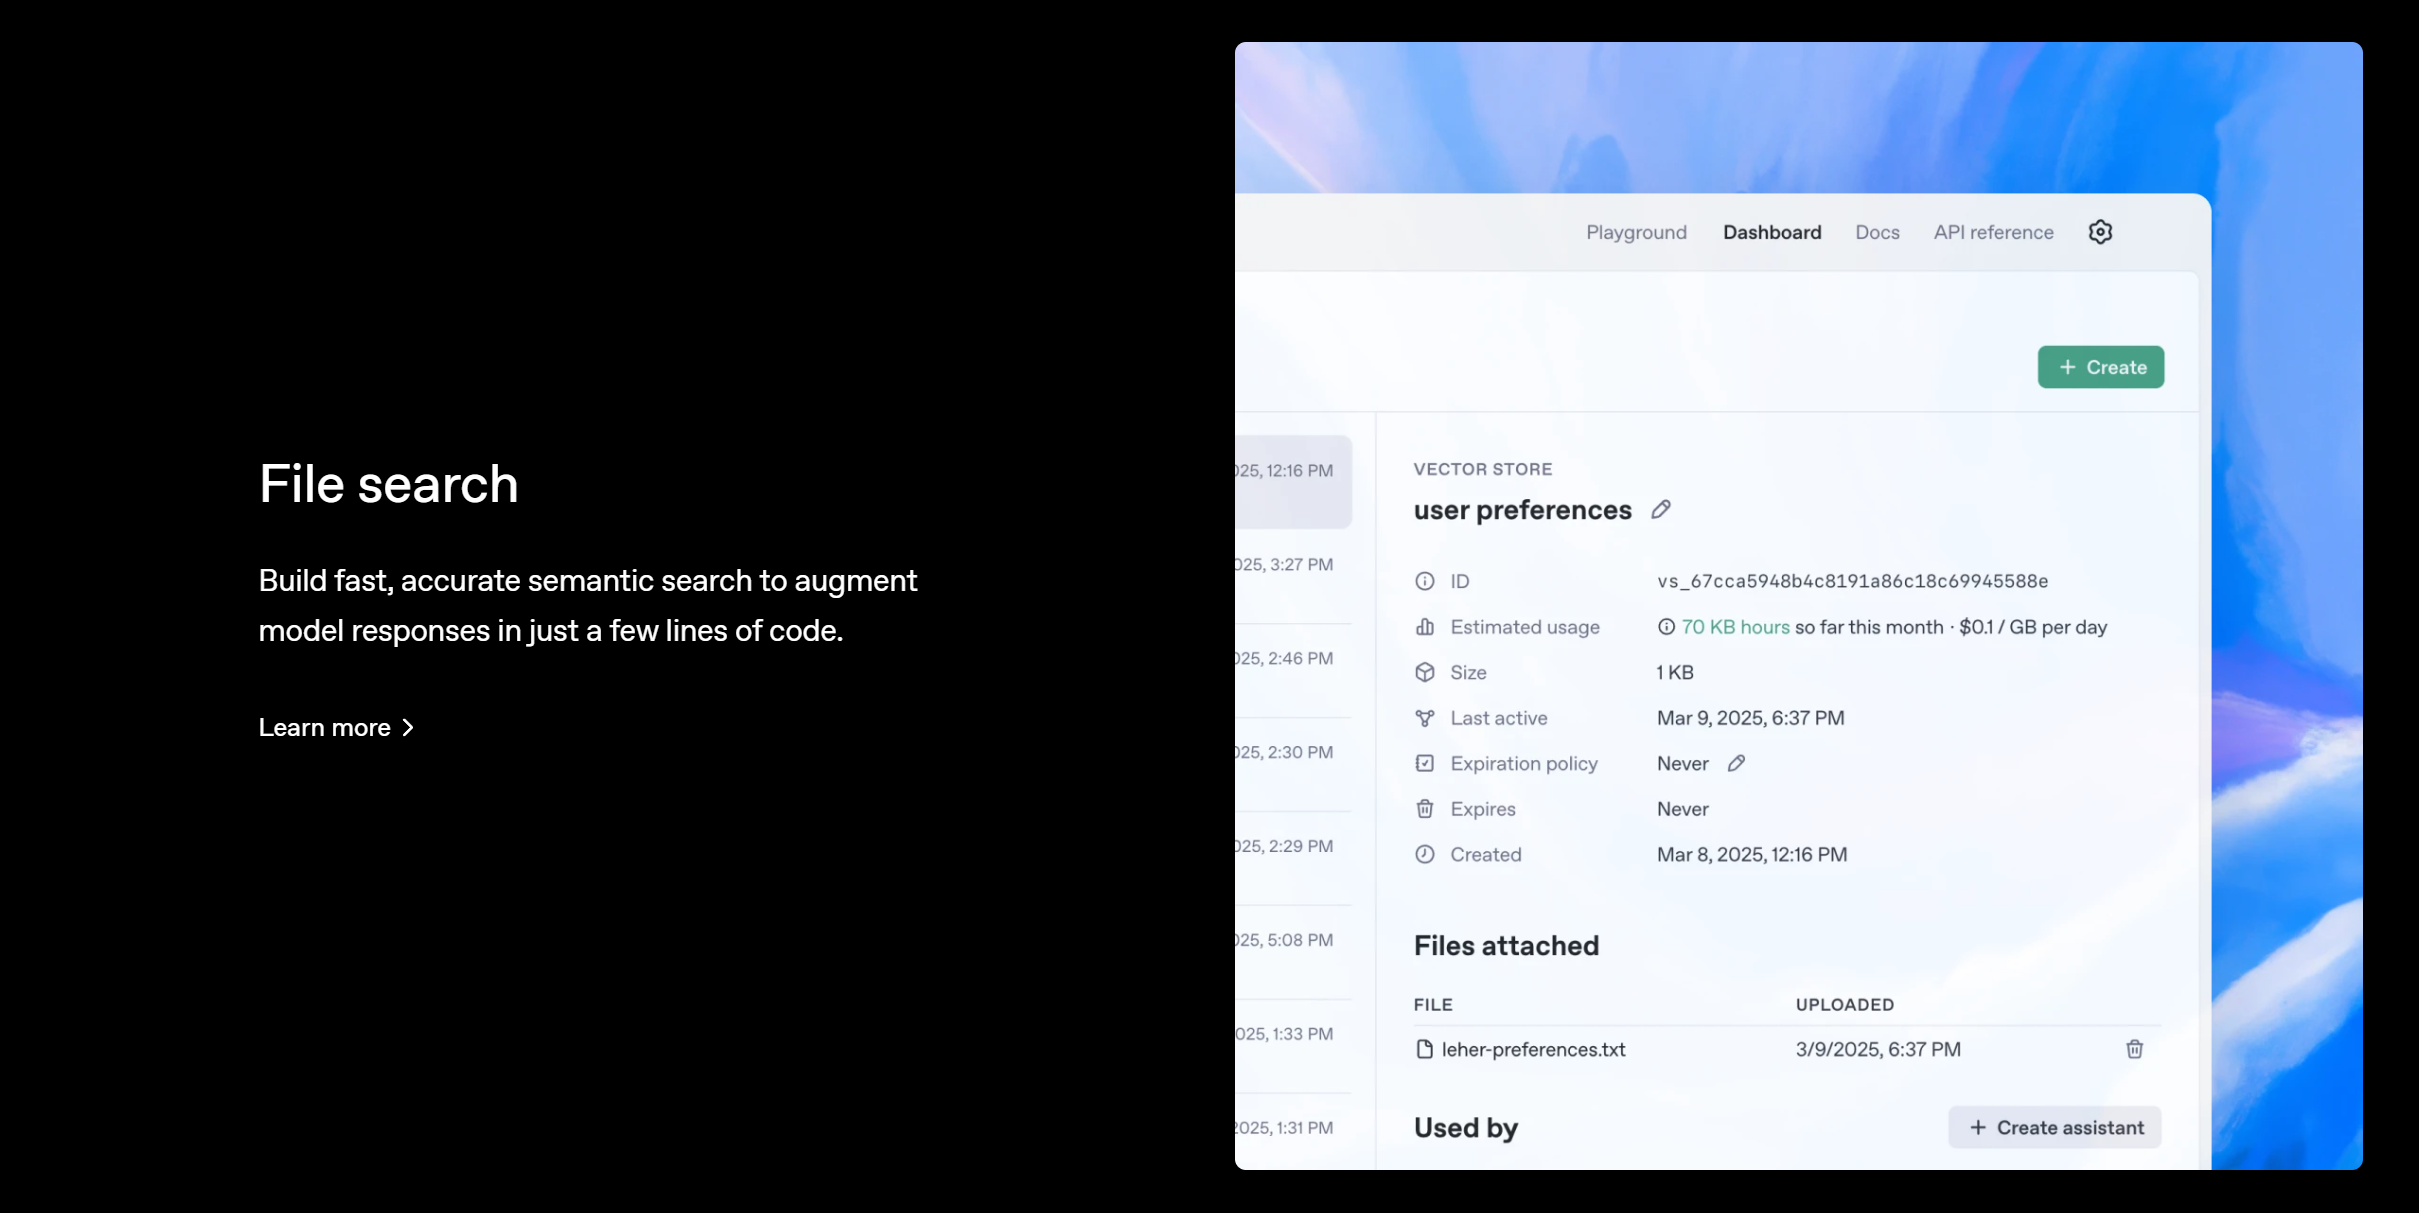The height and width of the screenshot is (1213, 2419).
Task: Follow the Learn more link
Action: click(336, 727)
